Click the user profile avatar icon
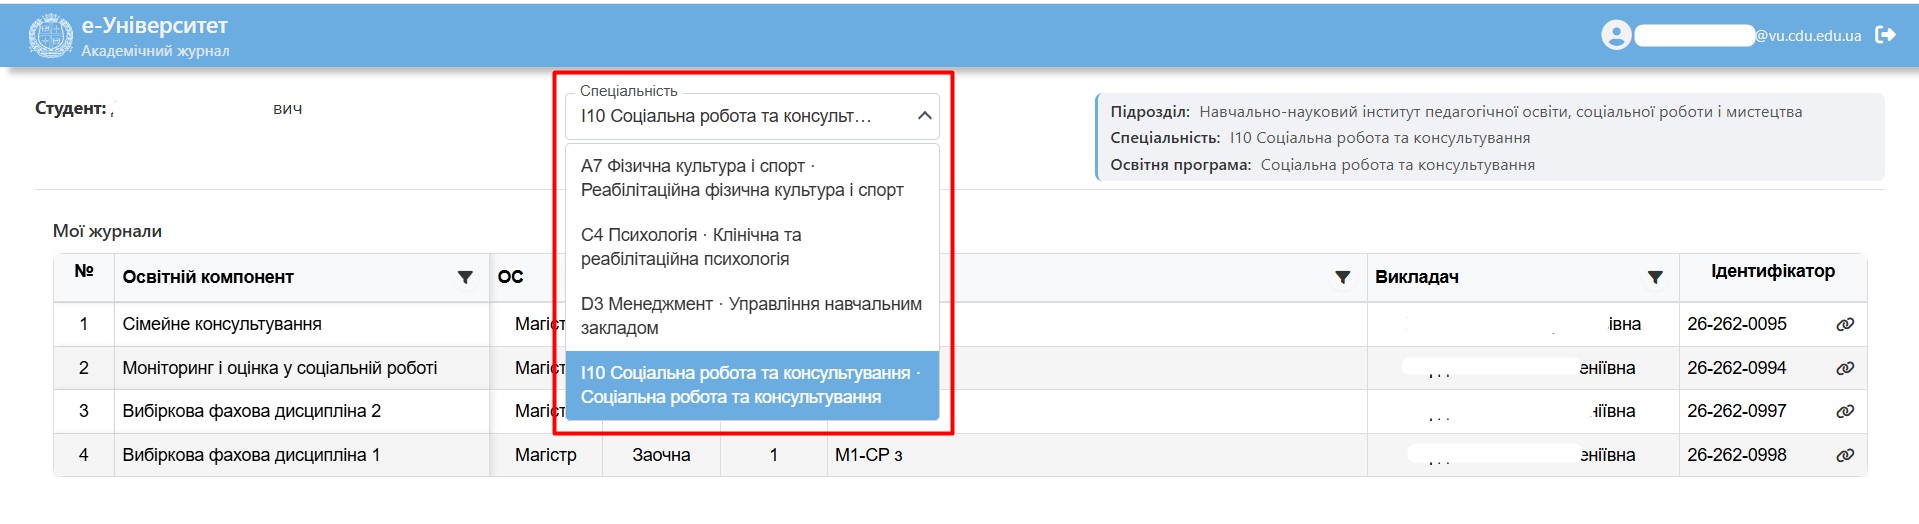Screen dimensions: 1919x524 click(x=1615, y=35)
